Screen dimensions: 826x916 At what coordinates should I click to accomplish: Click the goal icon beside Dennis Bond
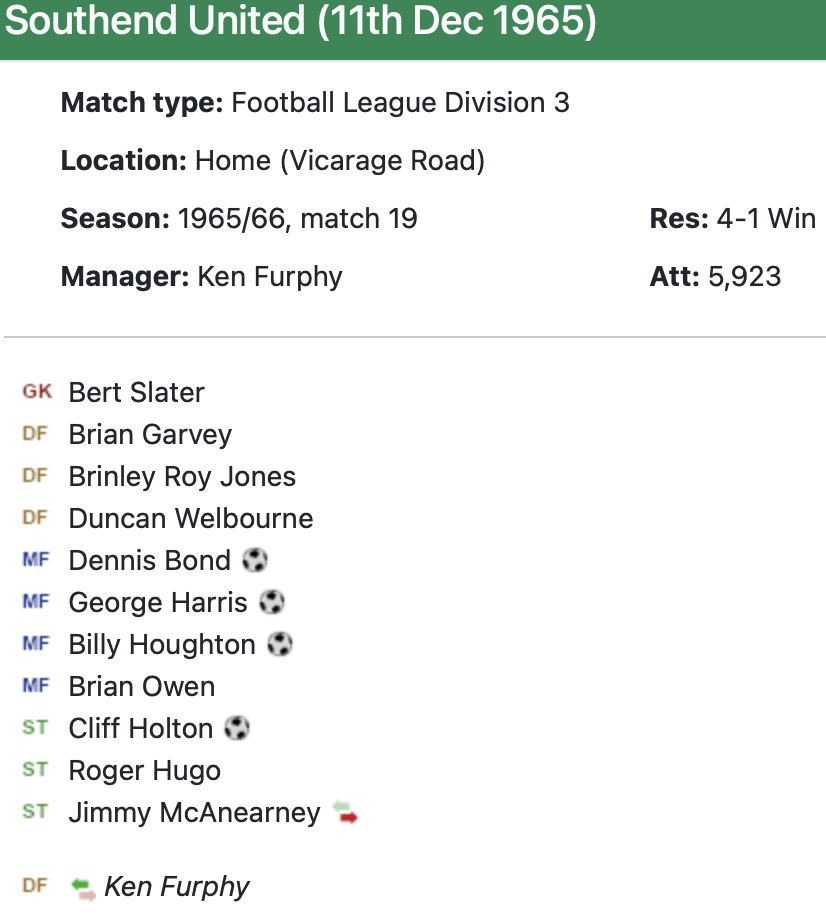pos(255,560)
